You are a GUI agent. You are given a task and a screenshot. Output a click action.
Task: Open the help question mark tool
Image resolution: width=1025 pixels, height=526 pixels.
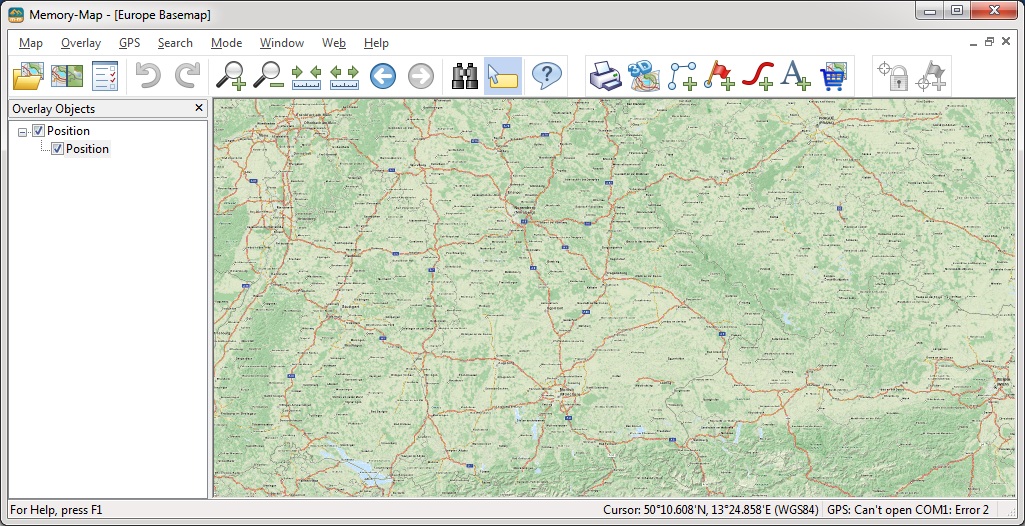coord(546,76)
